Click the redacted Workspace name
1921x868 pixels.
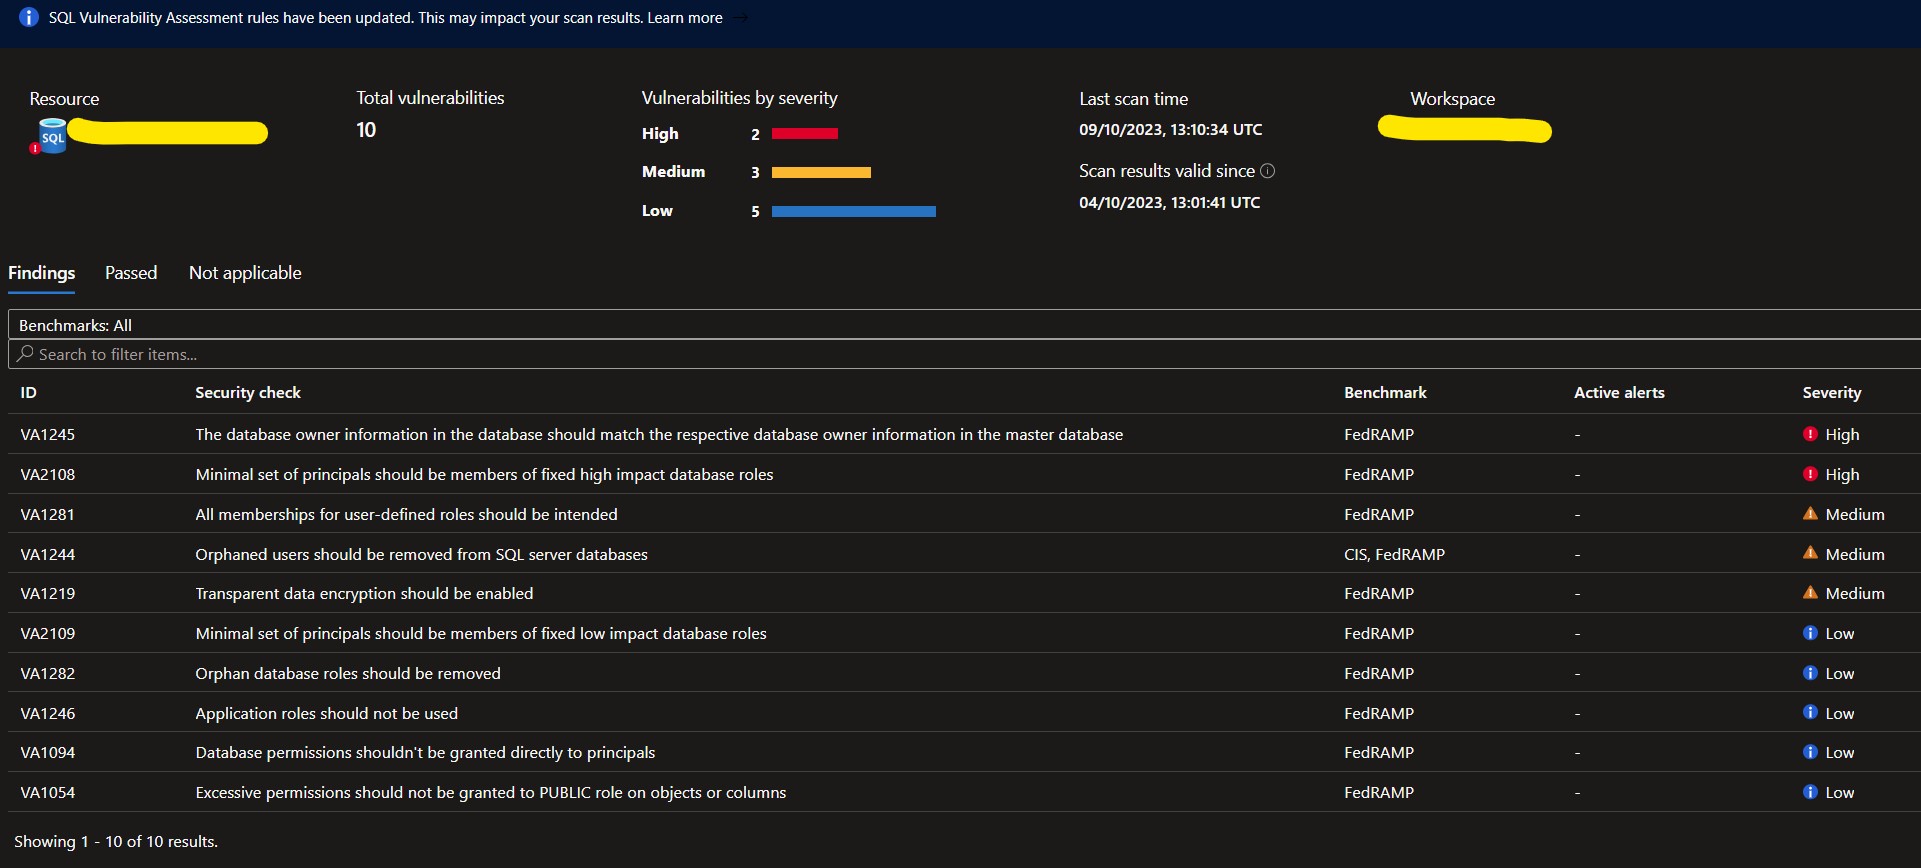(1465, 130)
